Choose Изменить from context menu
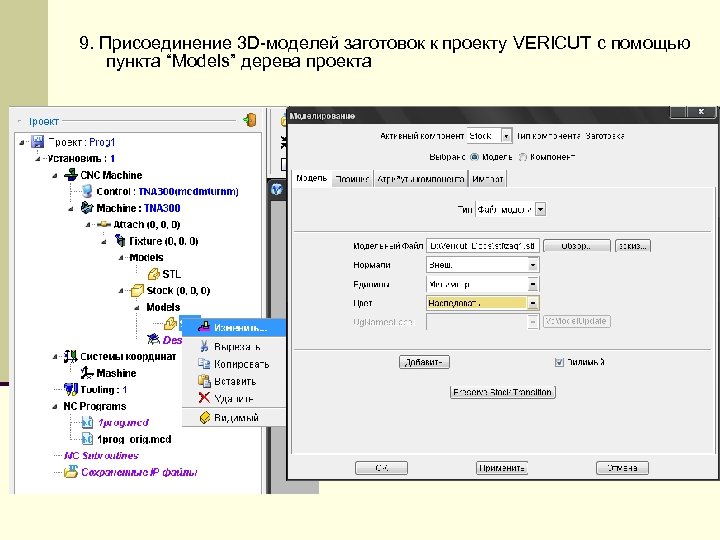 pos(234,327)
